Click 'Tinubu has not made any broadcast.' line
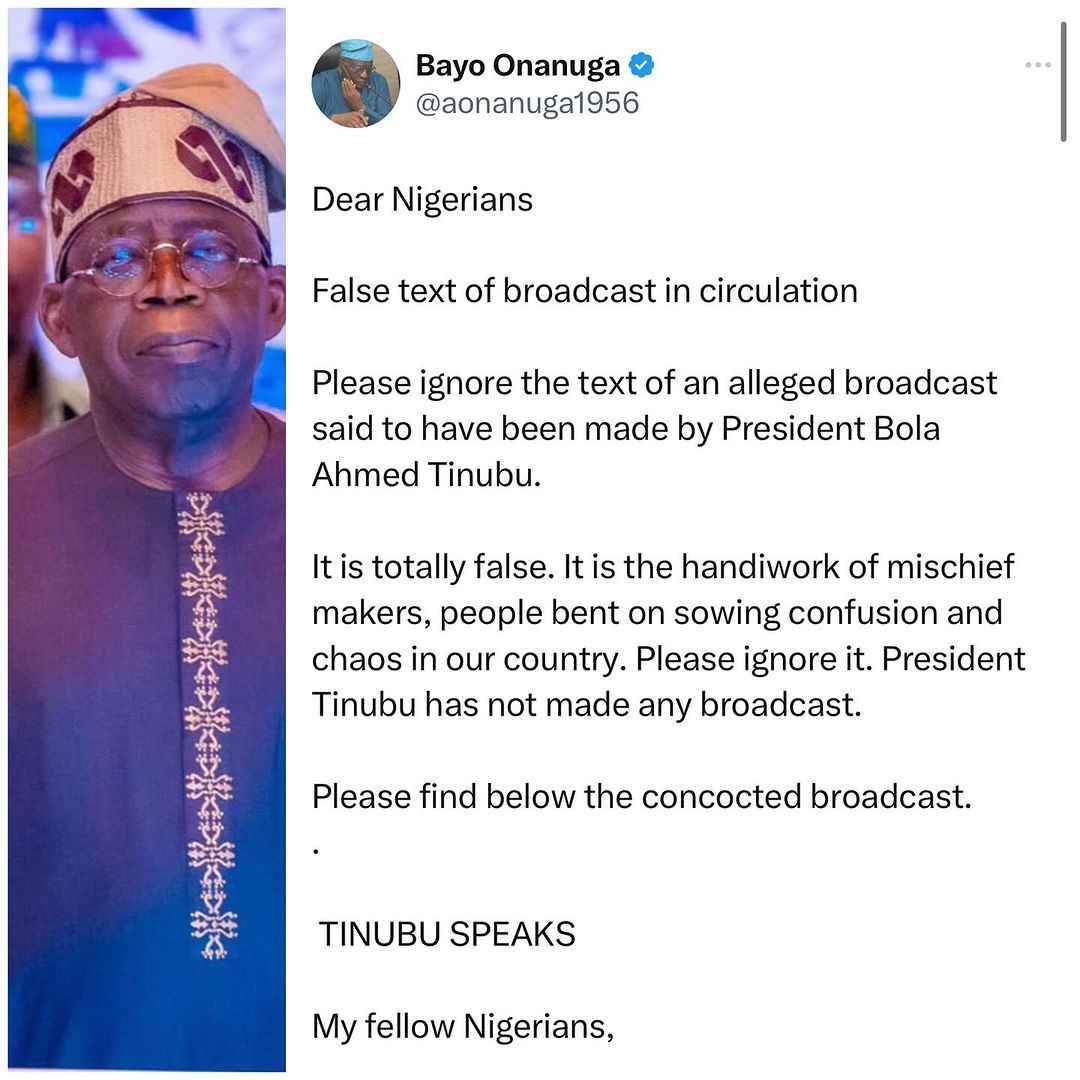 (x=587, y=705)
